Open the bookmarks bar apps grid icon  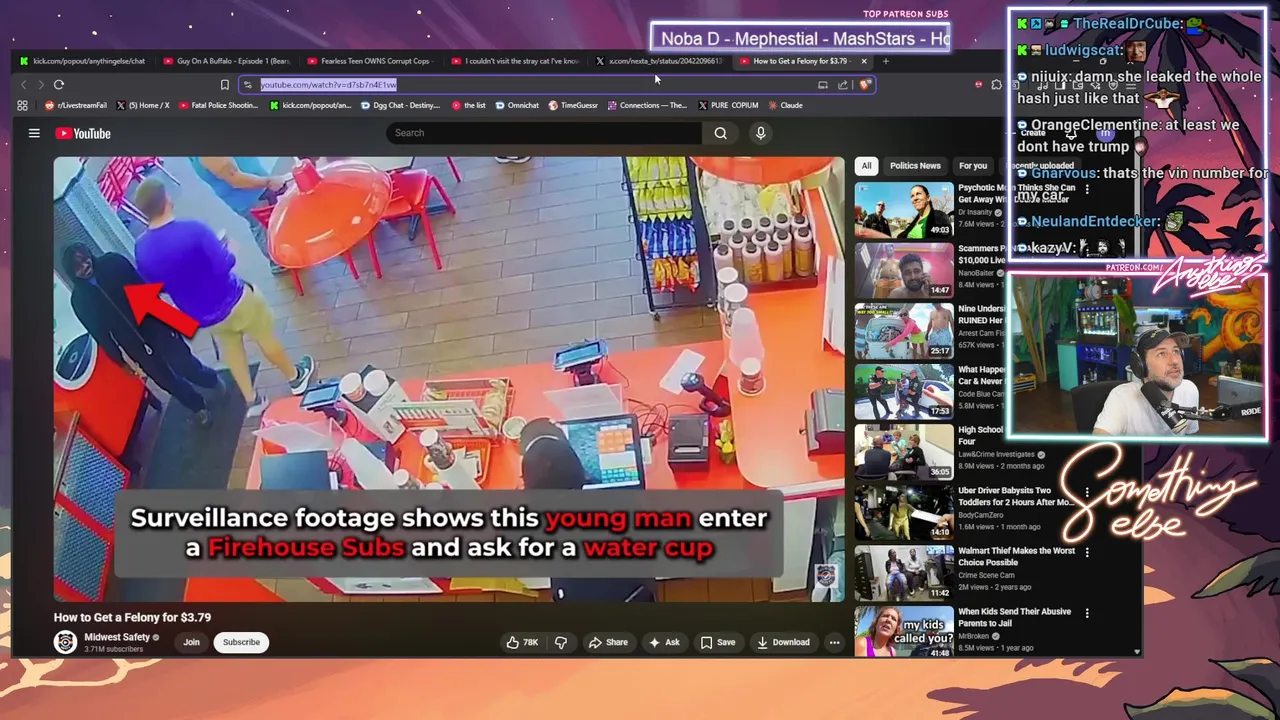point(22,105)
